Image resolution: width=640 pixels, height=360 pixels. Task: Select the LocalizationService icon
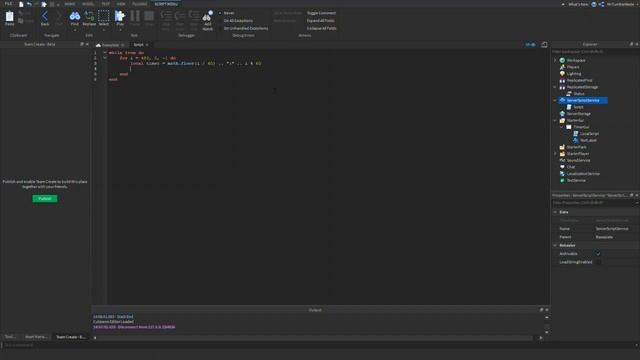[562, 173]
